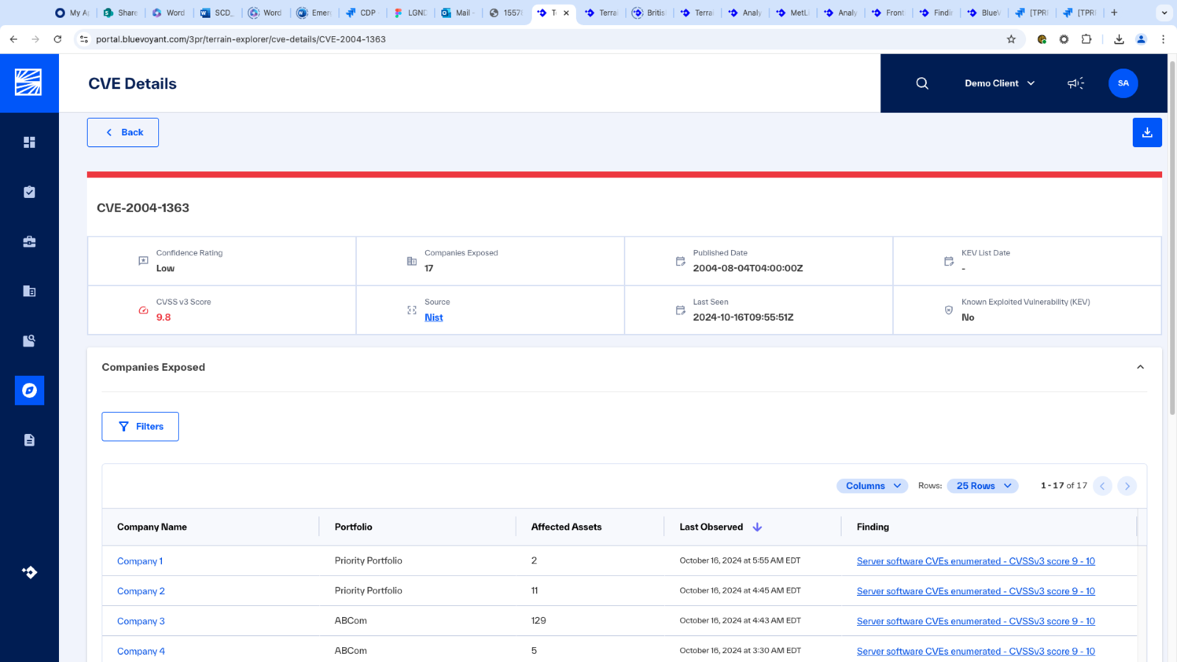
Task: Close the active browser tab
Action: 566,13
